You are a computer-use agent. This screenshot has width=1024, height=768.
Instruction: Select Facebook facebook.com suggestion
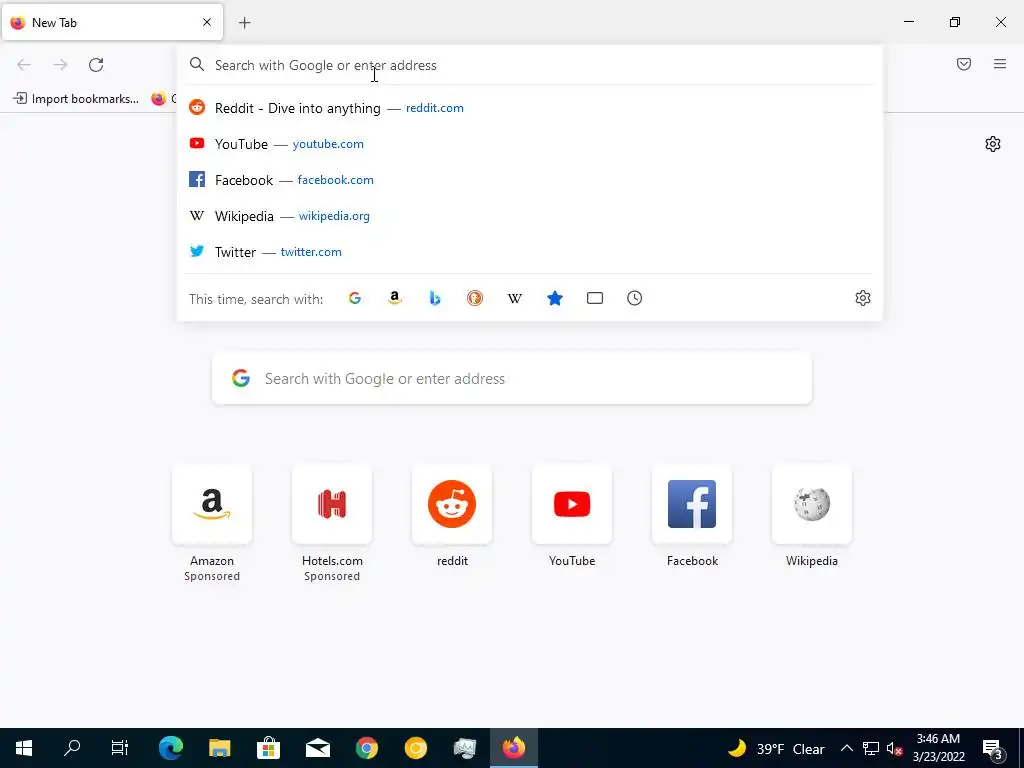coord(530,180)
